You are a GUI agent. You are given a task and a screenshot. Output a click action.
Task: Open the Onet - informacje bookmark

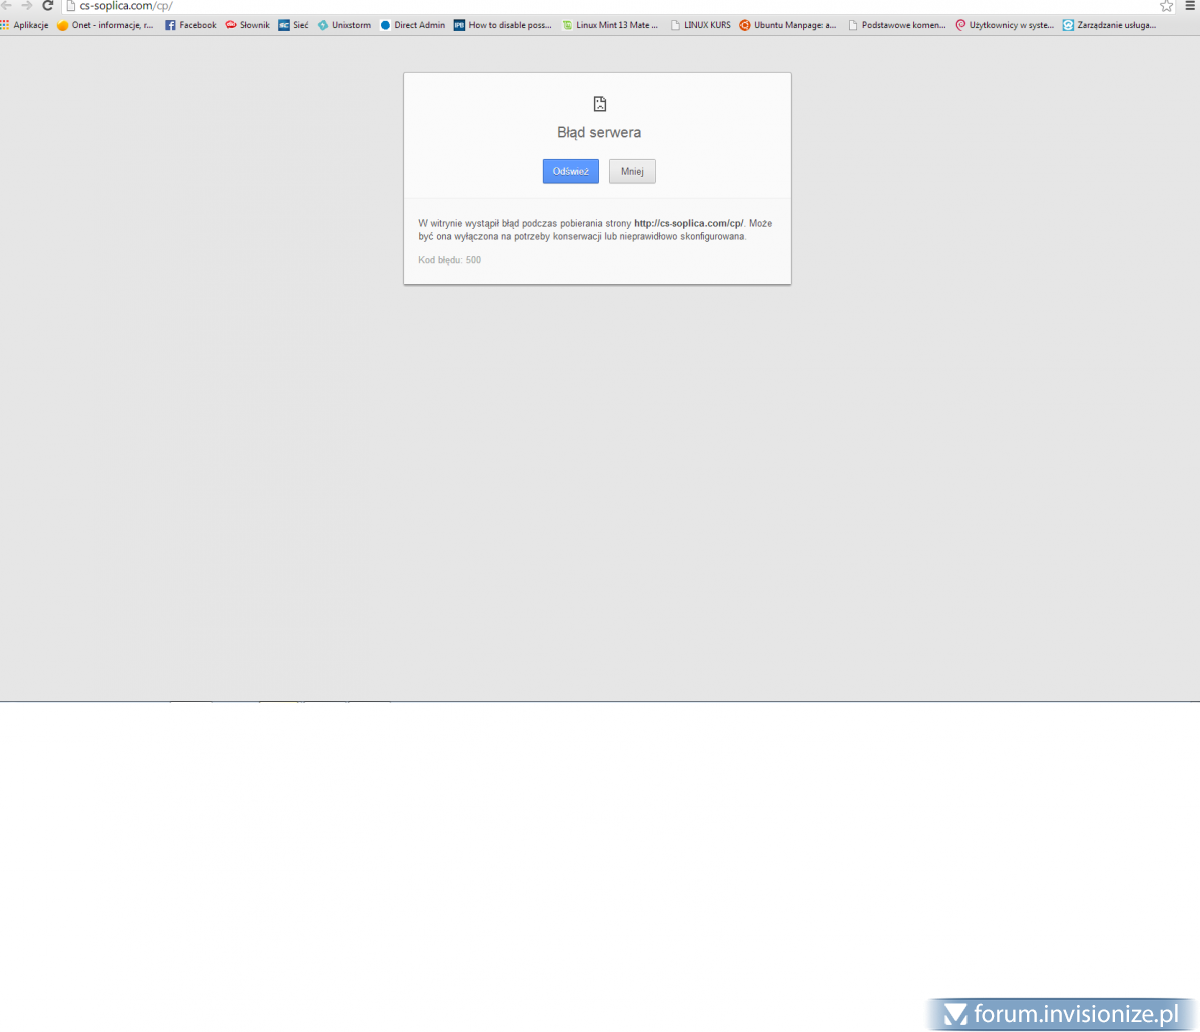tap(106, 25)
